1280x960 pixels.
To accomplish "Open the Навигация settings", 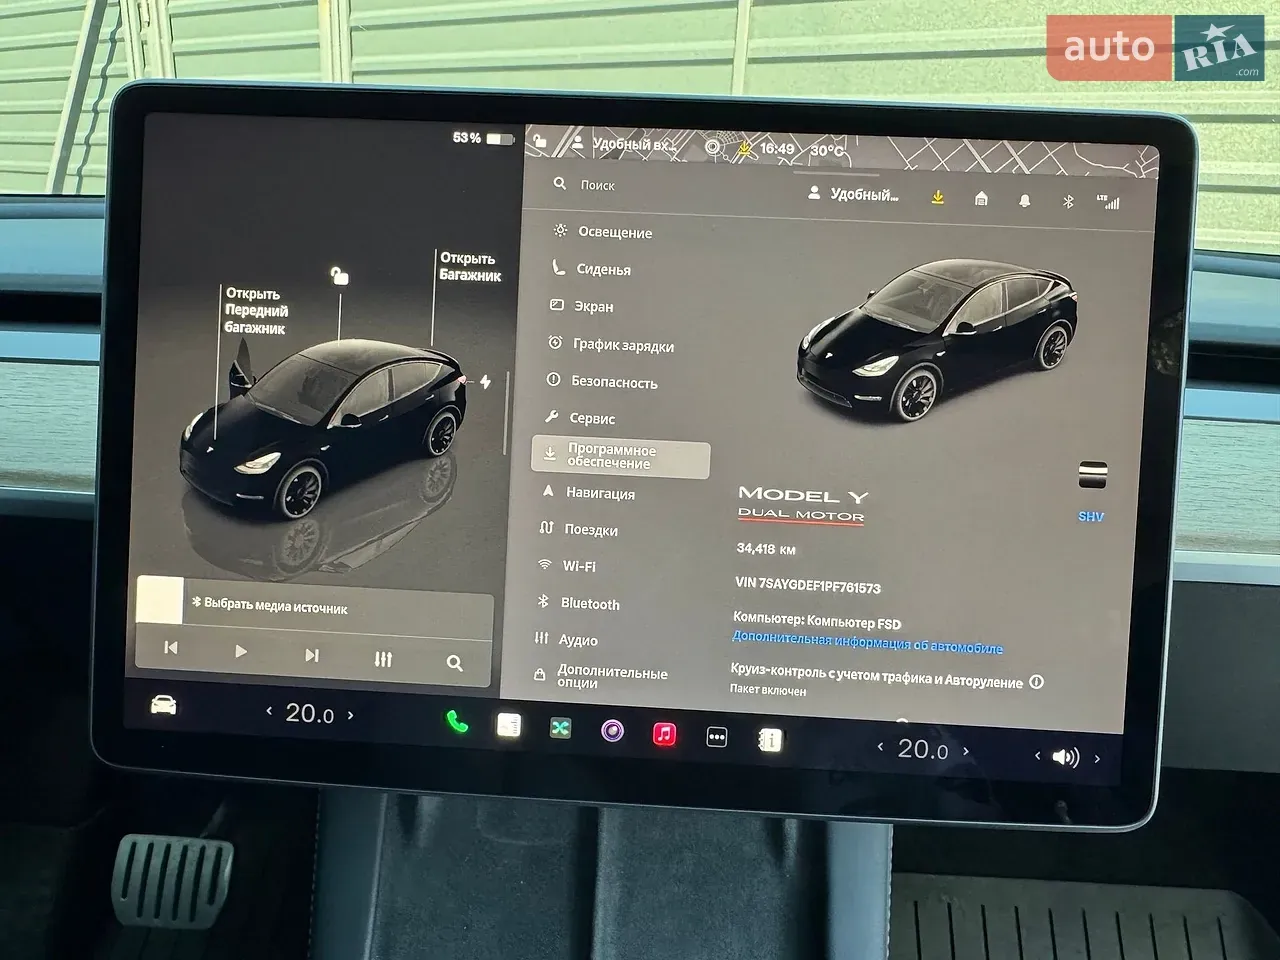I will pos(588,493).
